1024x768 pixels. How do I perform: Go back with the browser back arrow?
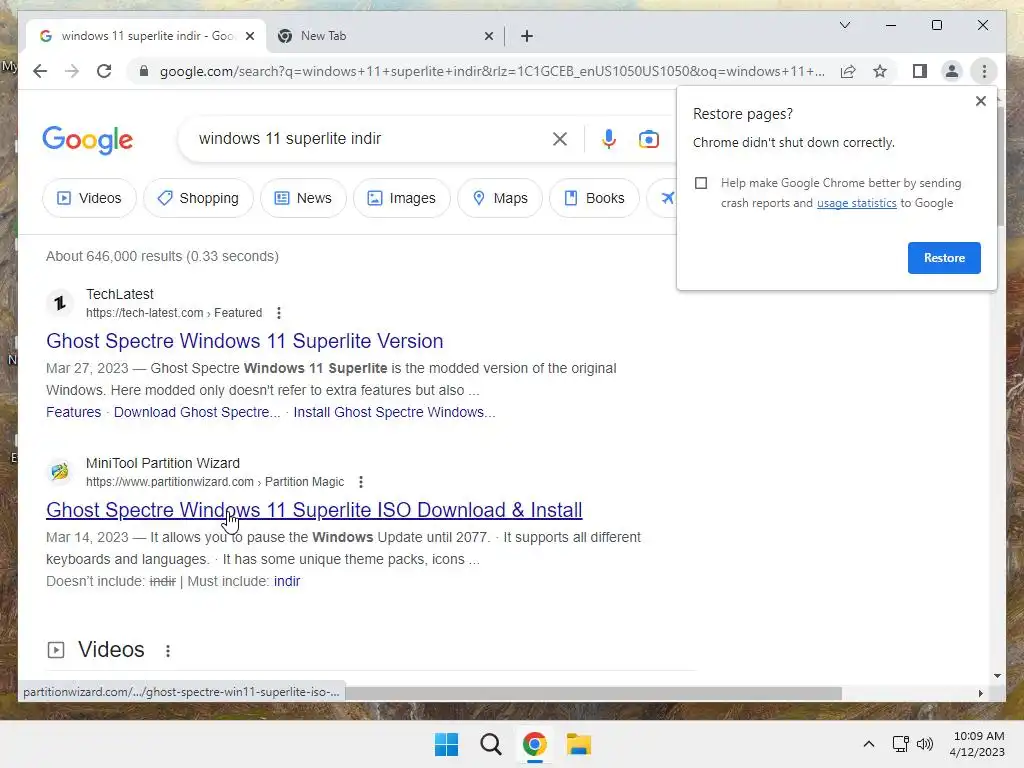click(x=40, y=71)
